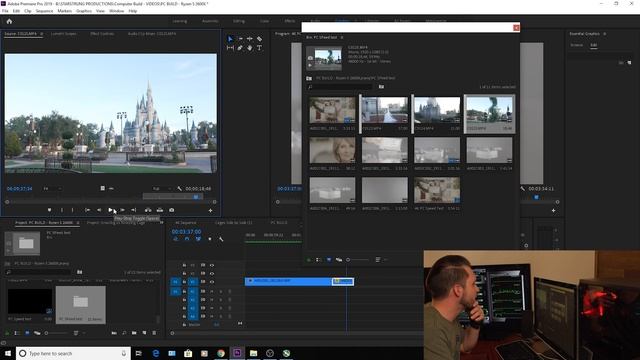Click Drag Video Only icon in Source monitor

click(102, 188)
